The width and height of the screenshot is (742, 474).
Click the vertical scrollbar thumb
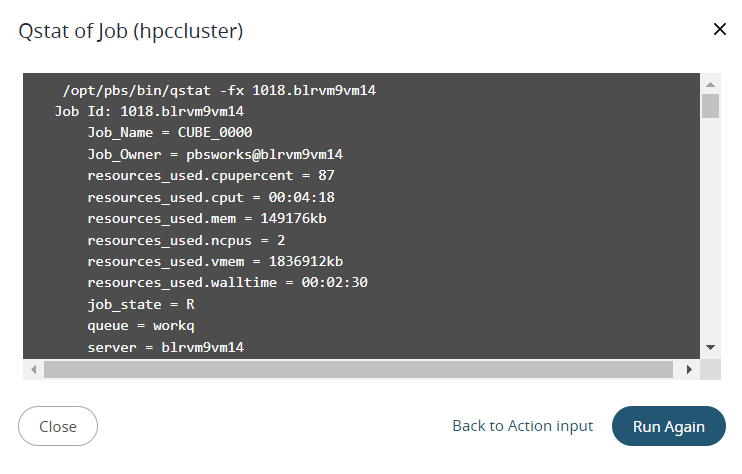coord(710,106)
